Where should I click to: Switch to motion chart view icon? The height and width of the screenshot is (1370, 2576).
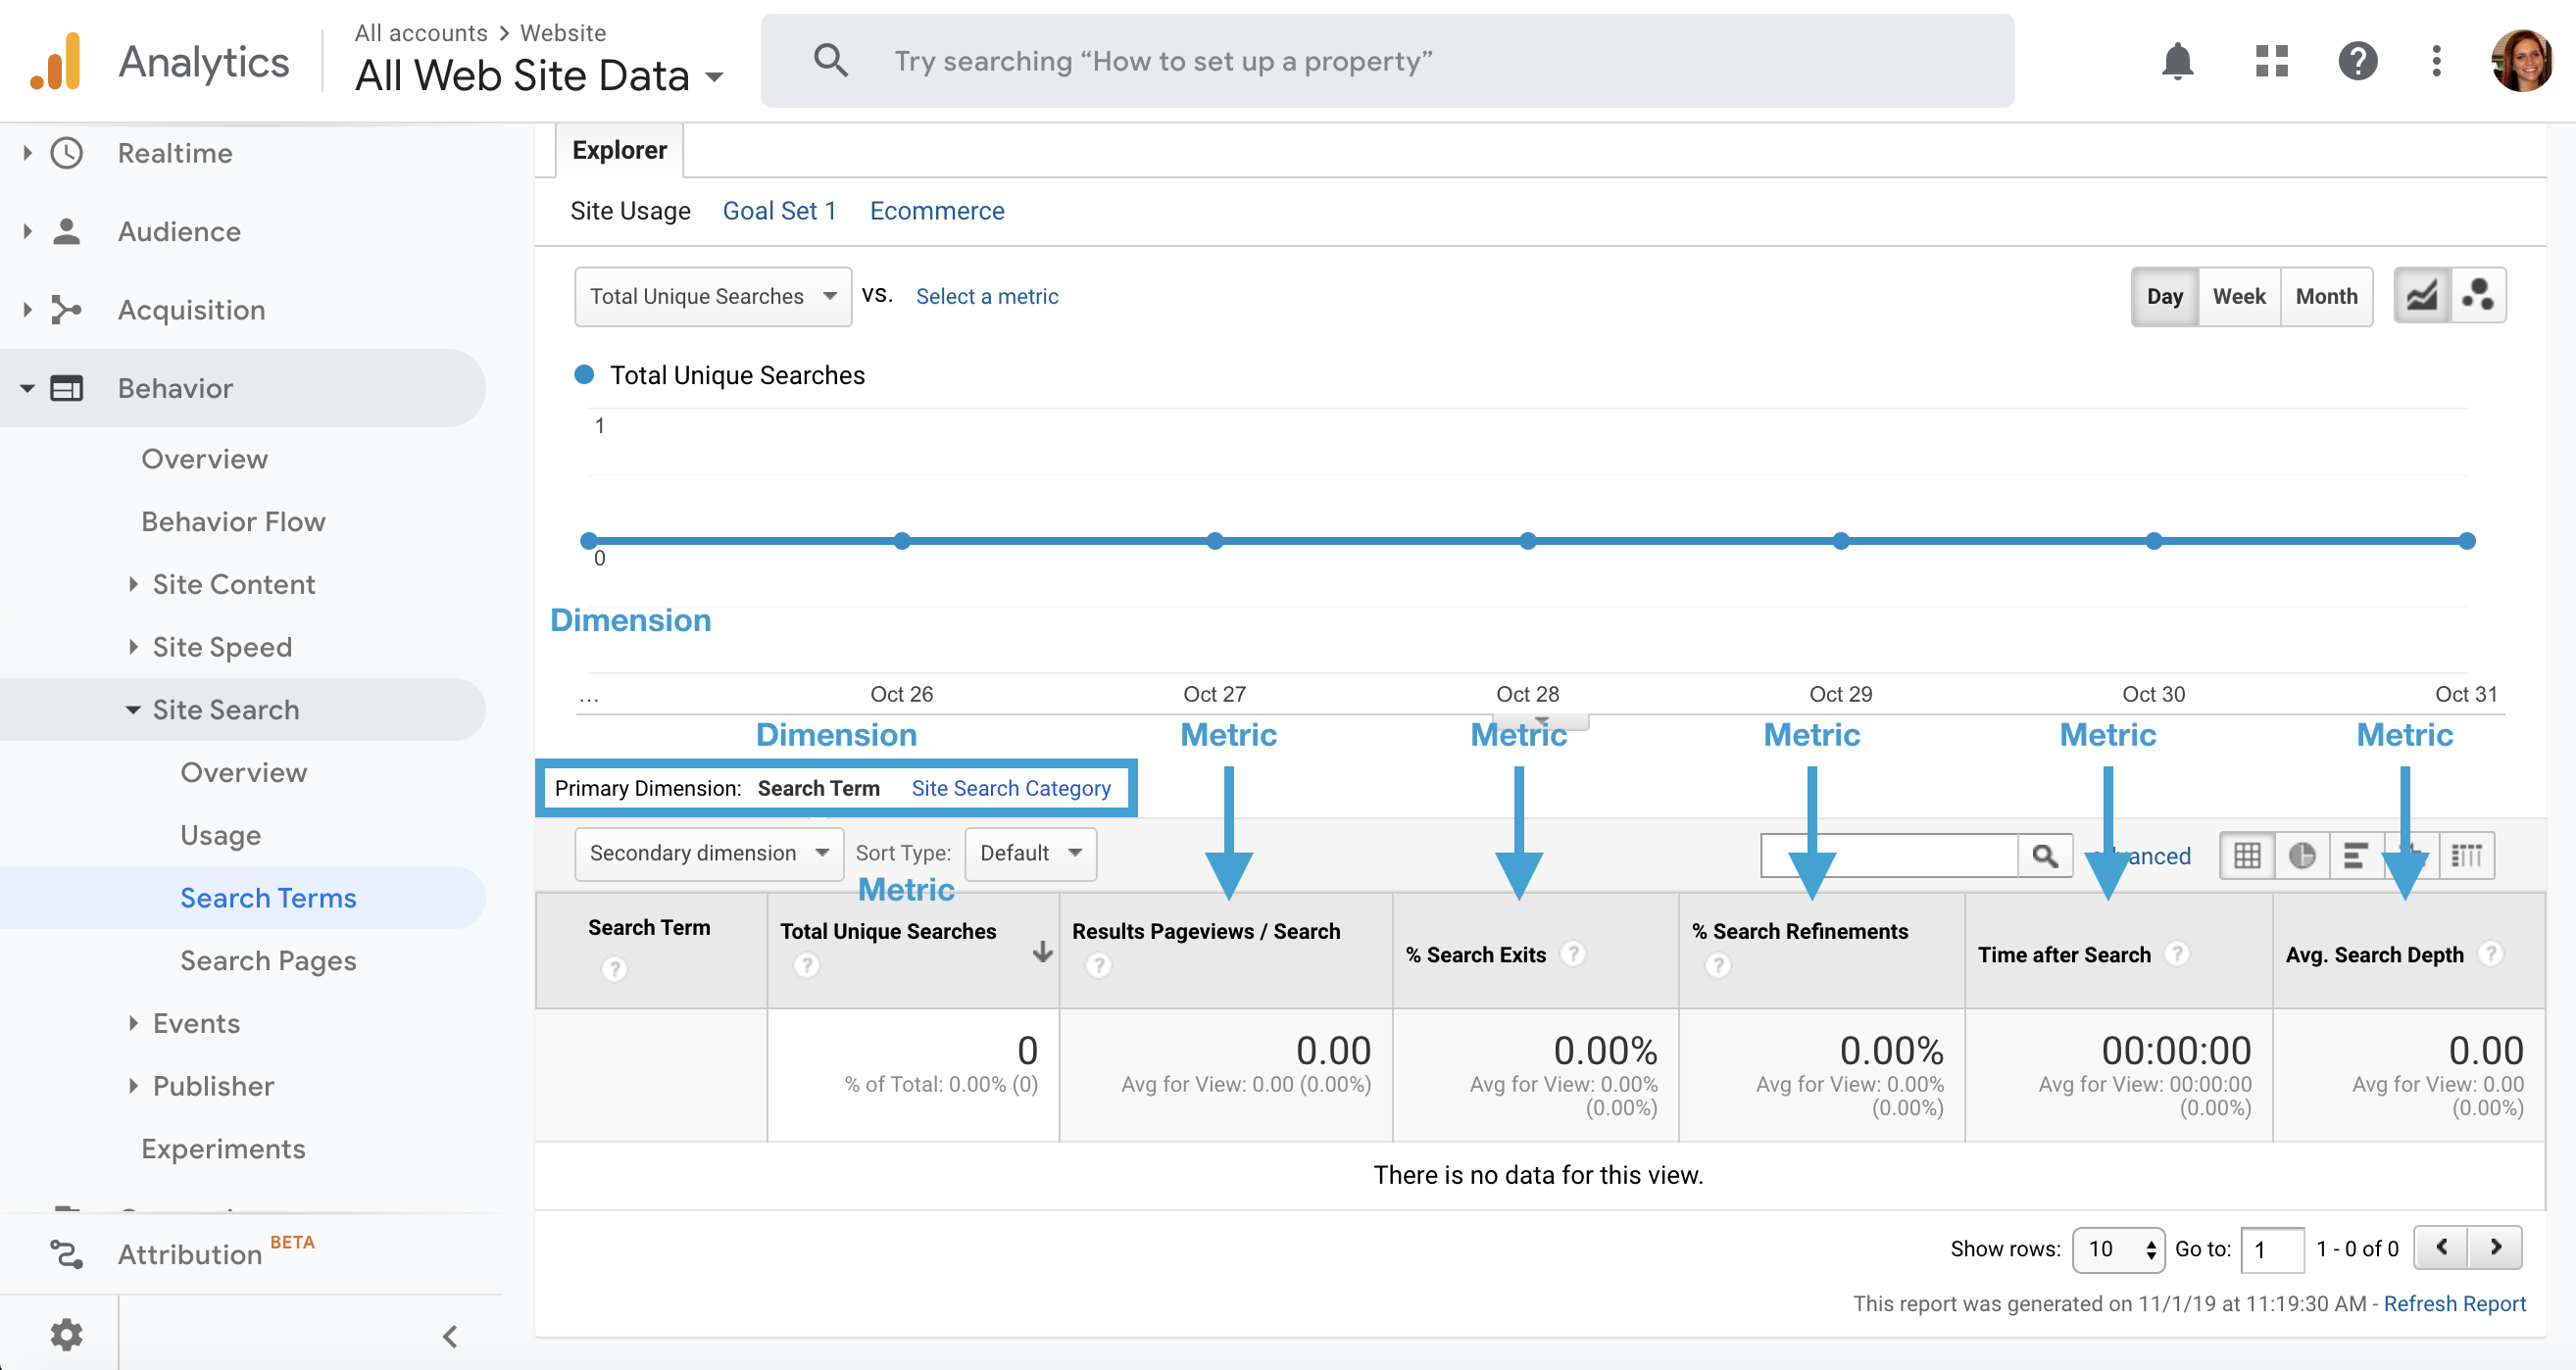(x=2478, y=296)
